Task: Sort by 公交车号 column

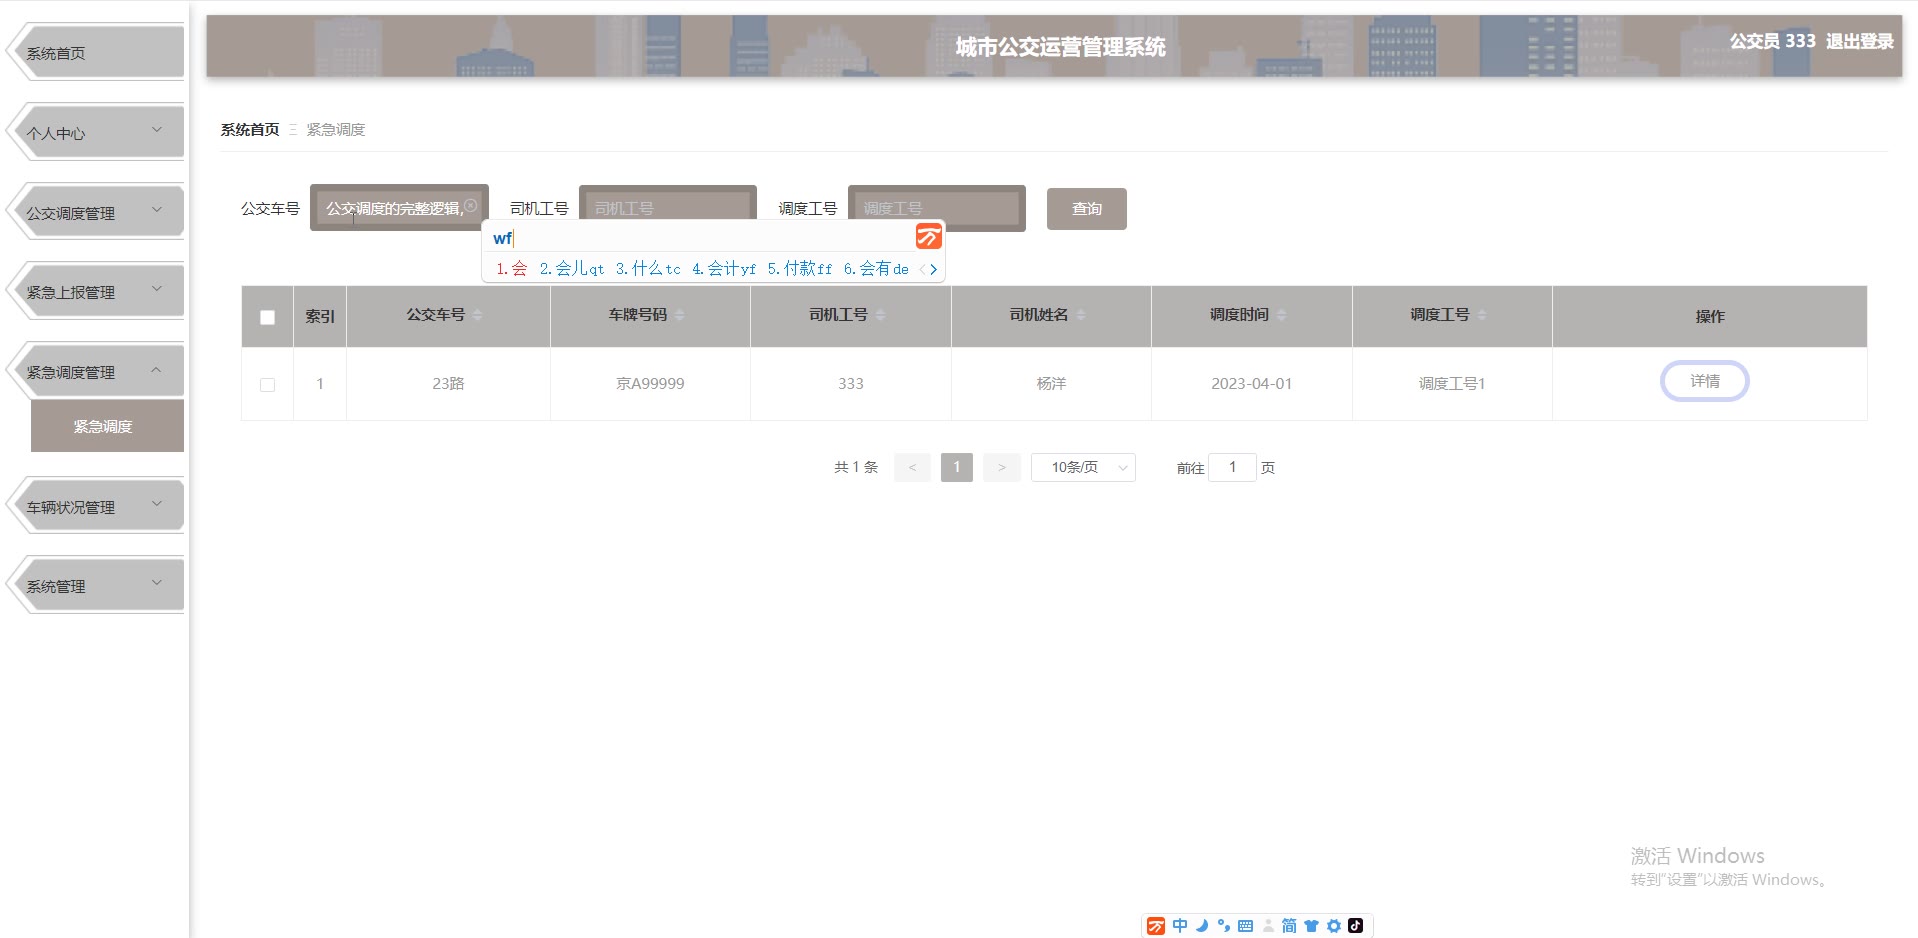Action: coord(477,315)
